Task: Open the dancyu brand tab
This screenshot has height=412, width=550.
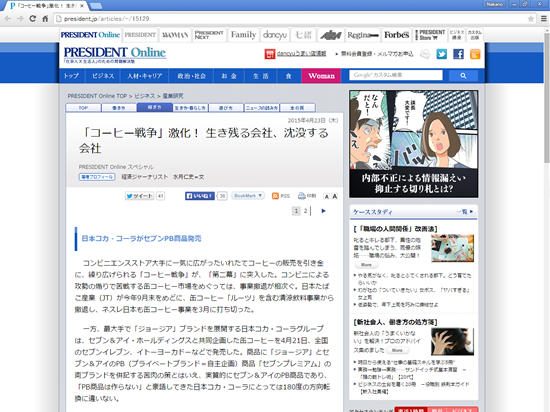Action: tap(275, 35)
